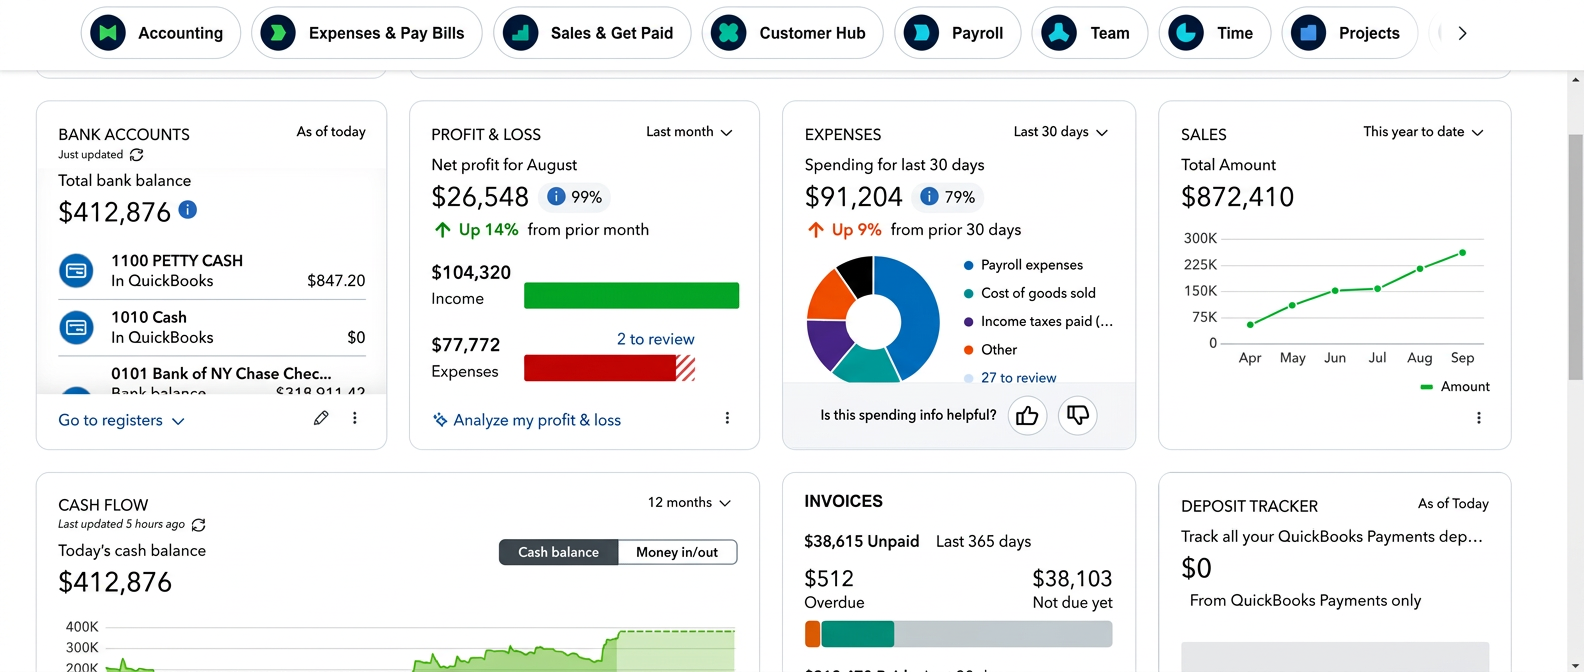
Task: Show more apps with right arrow
Action: click(1462, 33)
